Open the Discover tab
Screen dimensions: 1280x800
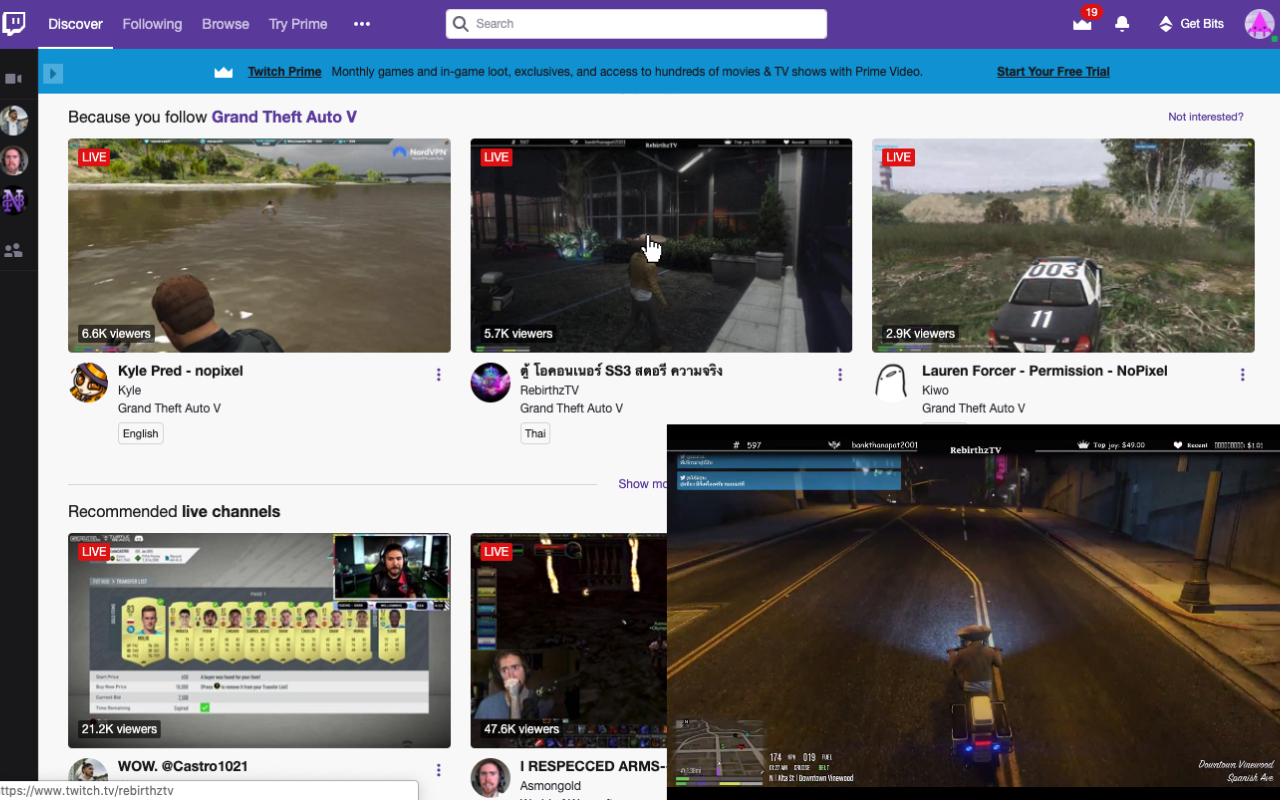click(x=75, y=24)
